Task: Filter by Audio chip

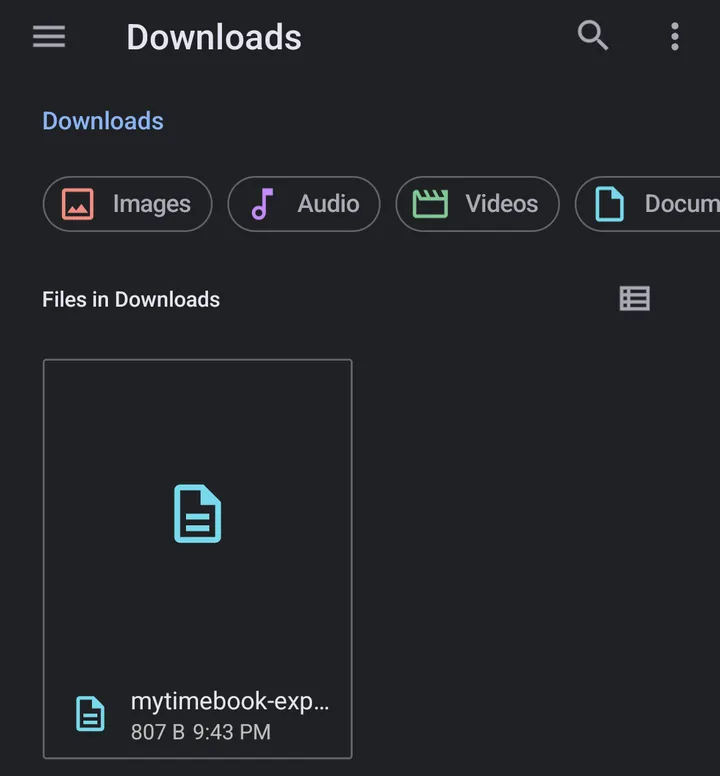Action: (304, 204)
